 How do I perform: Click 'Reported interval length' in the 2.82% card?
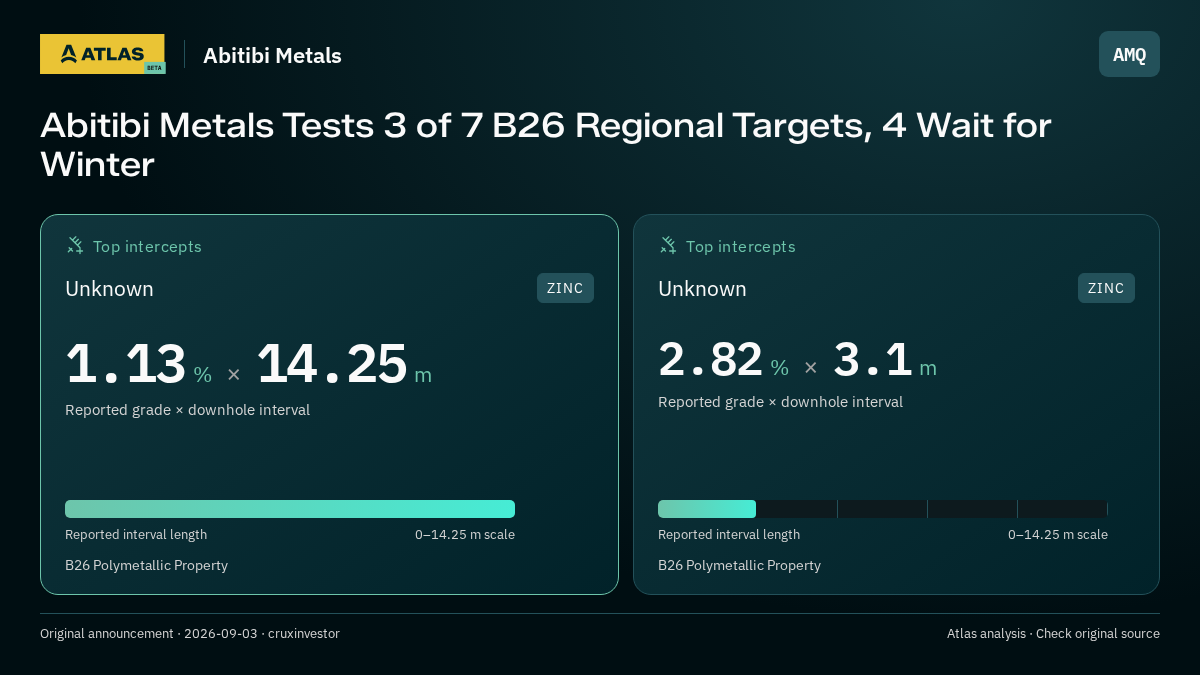(729, 535)
